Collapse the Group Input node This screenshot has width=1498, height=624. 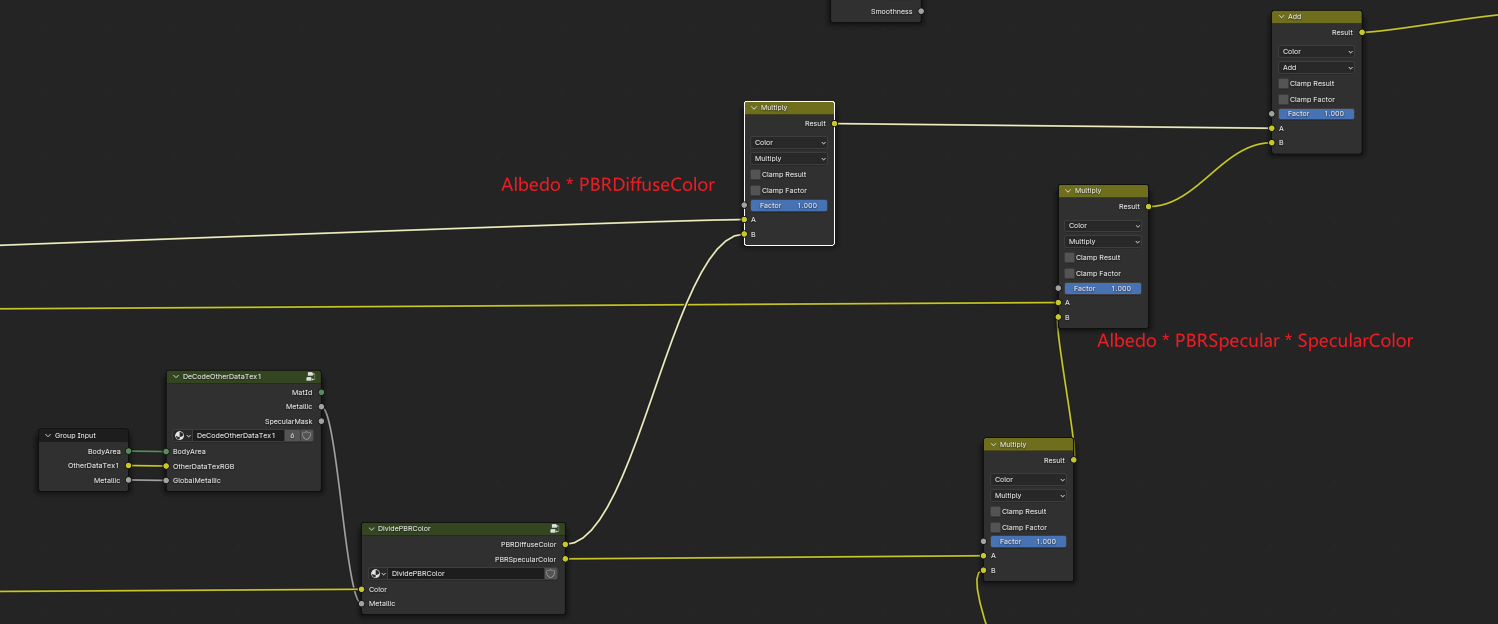pyautogui.click(x=47, y=436)
